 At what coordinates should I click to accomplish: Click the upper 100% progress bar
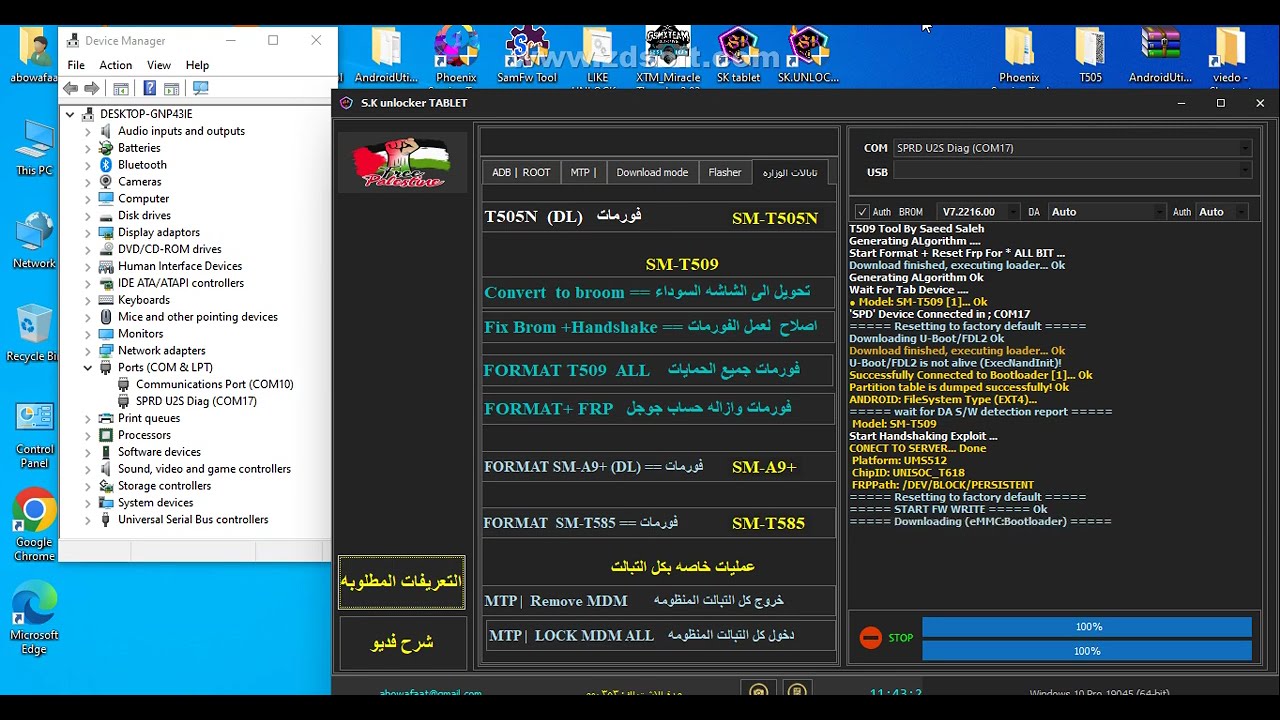[1086, 627]
